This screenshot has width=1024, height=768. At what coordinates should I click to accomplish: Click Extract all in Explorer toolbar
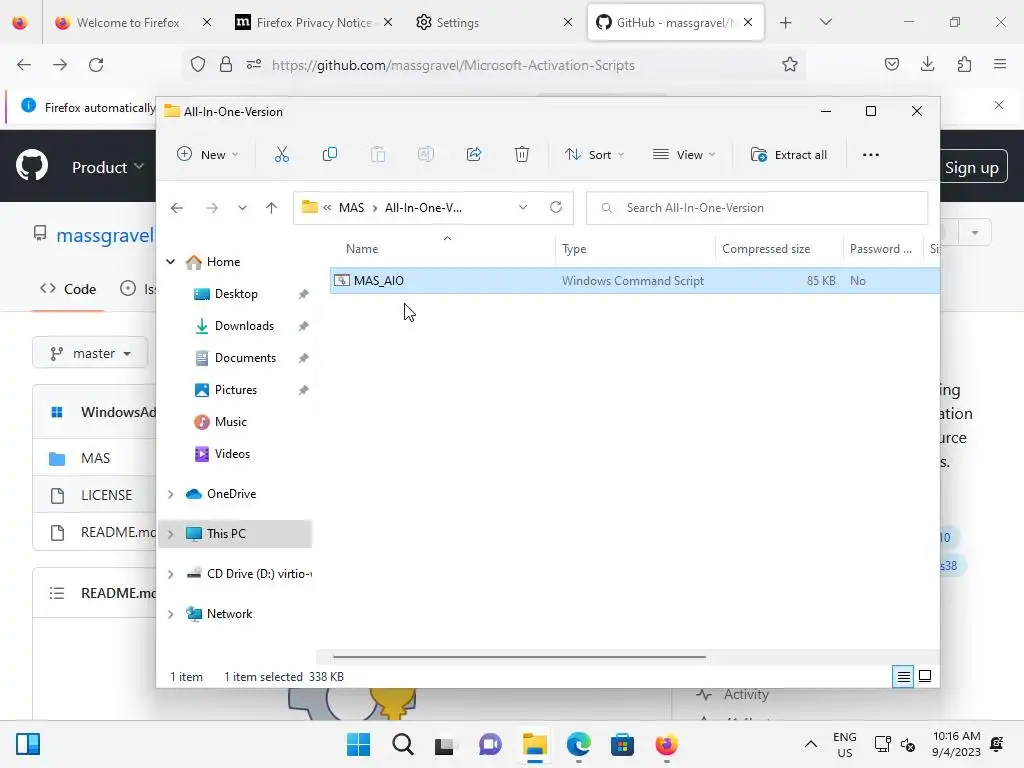(x=788, y=155)
